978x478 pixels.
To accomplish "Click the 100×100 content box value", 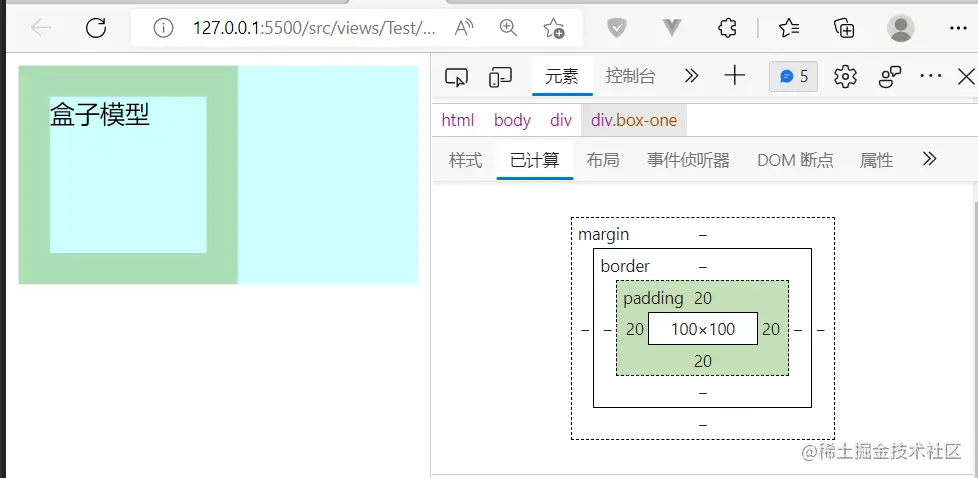I will [703, 329].
